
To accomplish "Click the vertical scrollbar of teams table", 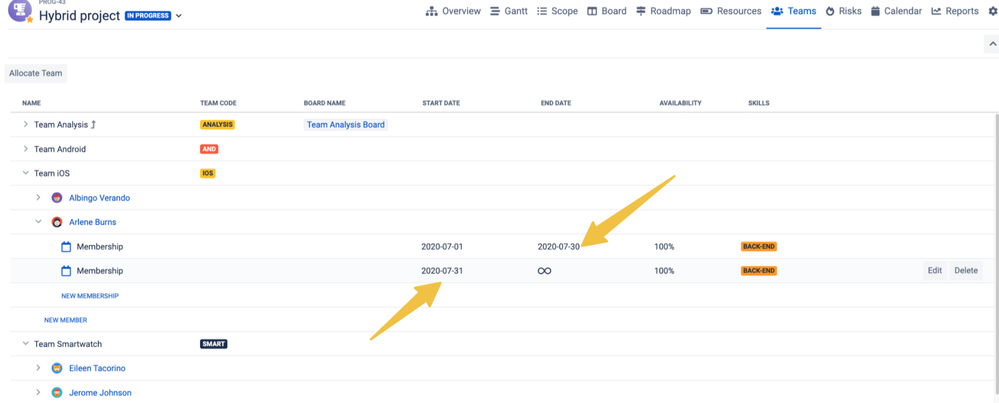I will tap(996, 255).
